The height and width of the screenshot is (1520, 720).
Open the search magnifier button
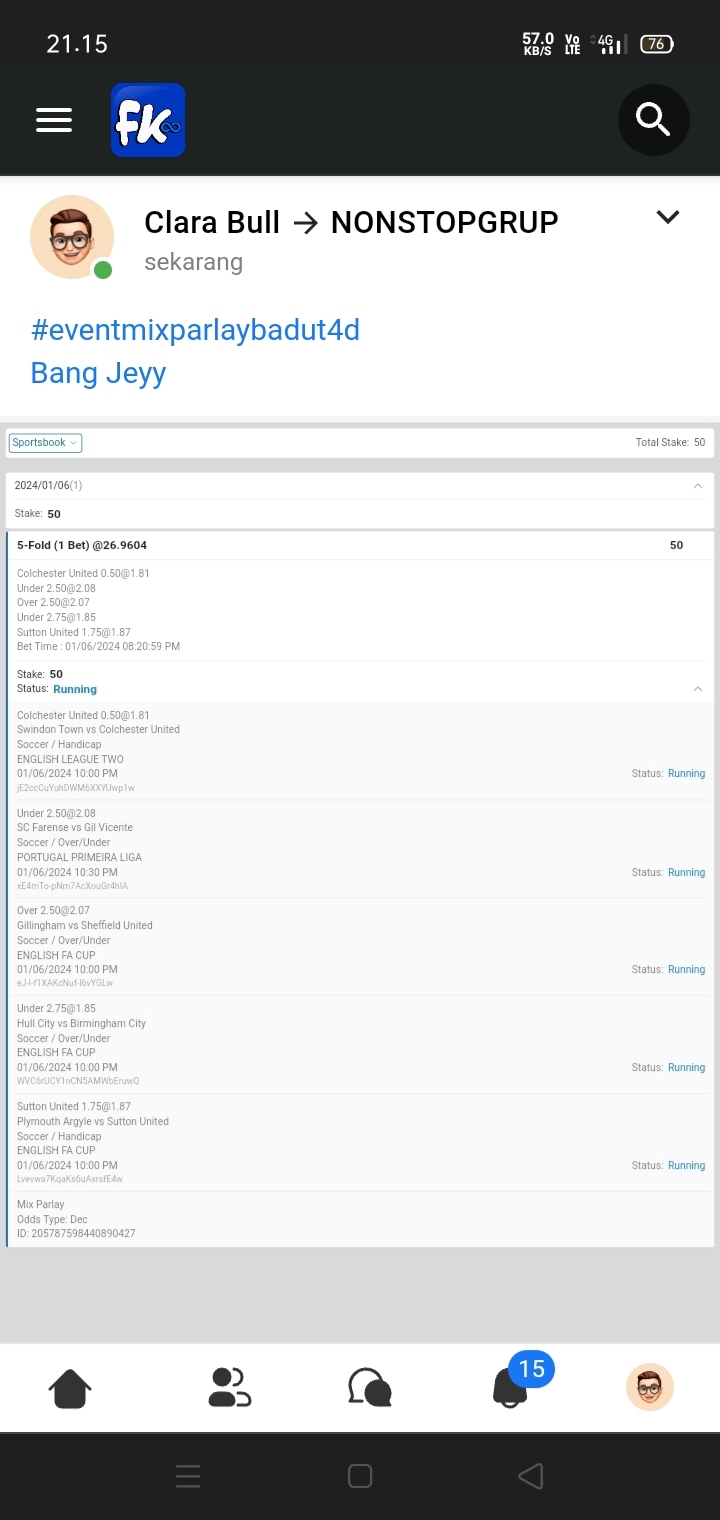[x=653, y=120]
